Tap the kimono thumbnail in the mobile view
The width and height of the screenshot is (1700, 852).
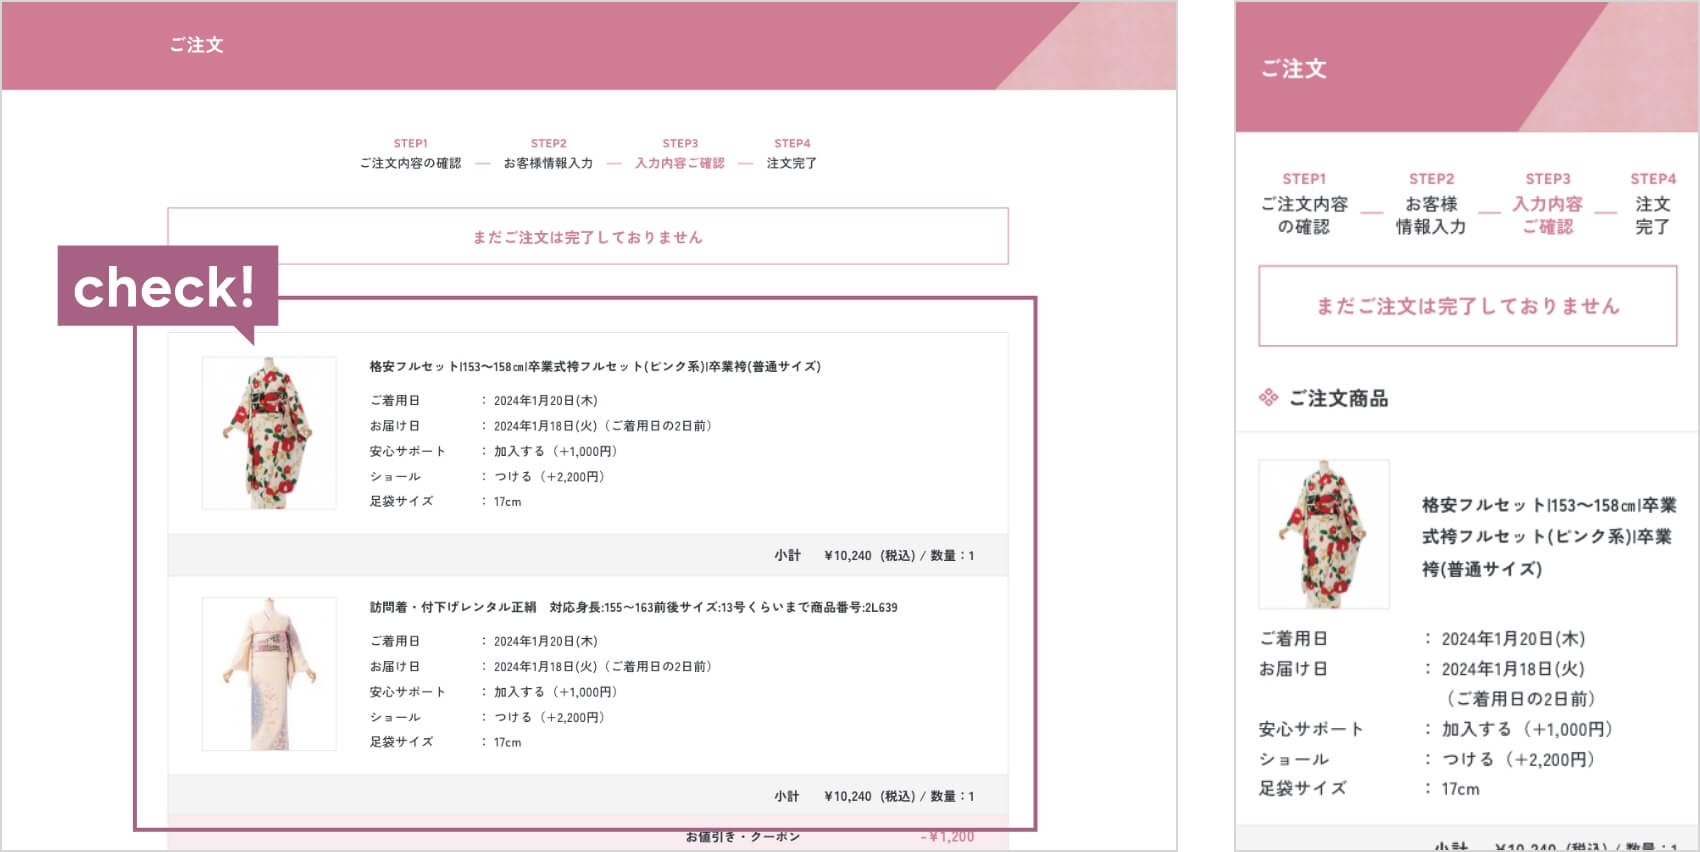pyautogui.click(x=1324, y=534)
